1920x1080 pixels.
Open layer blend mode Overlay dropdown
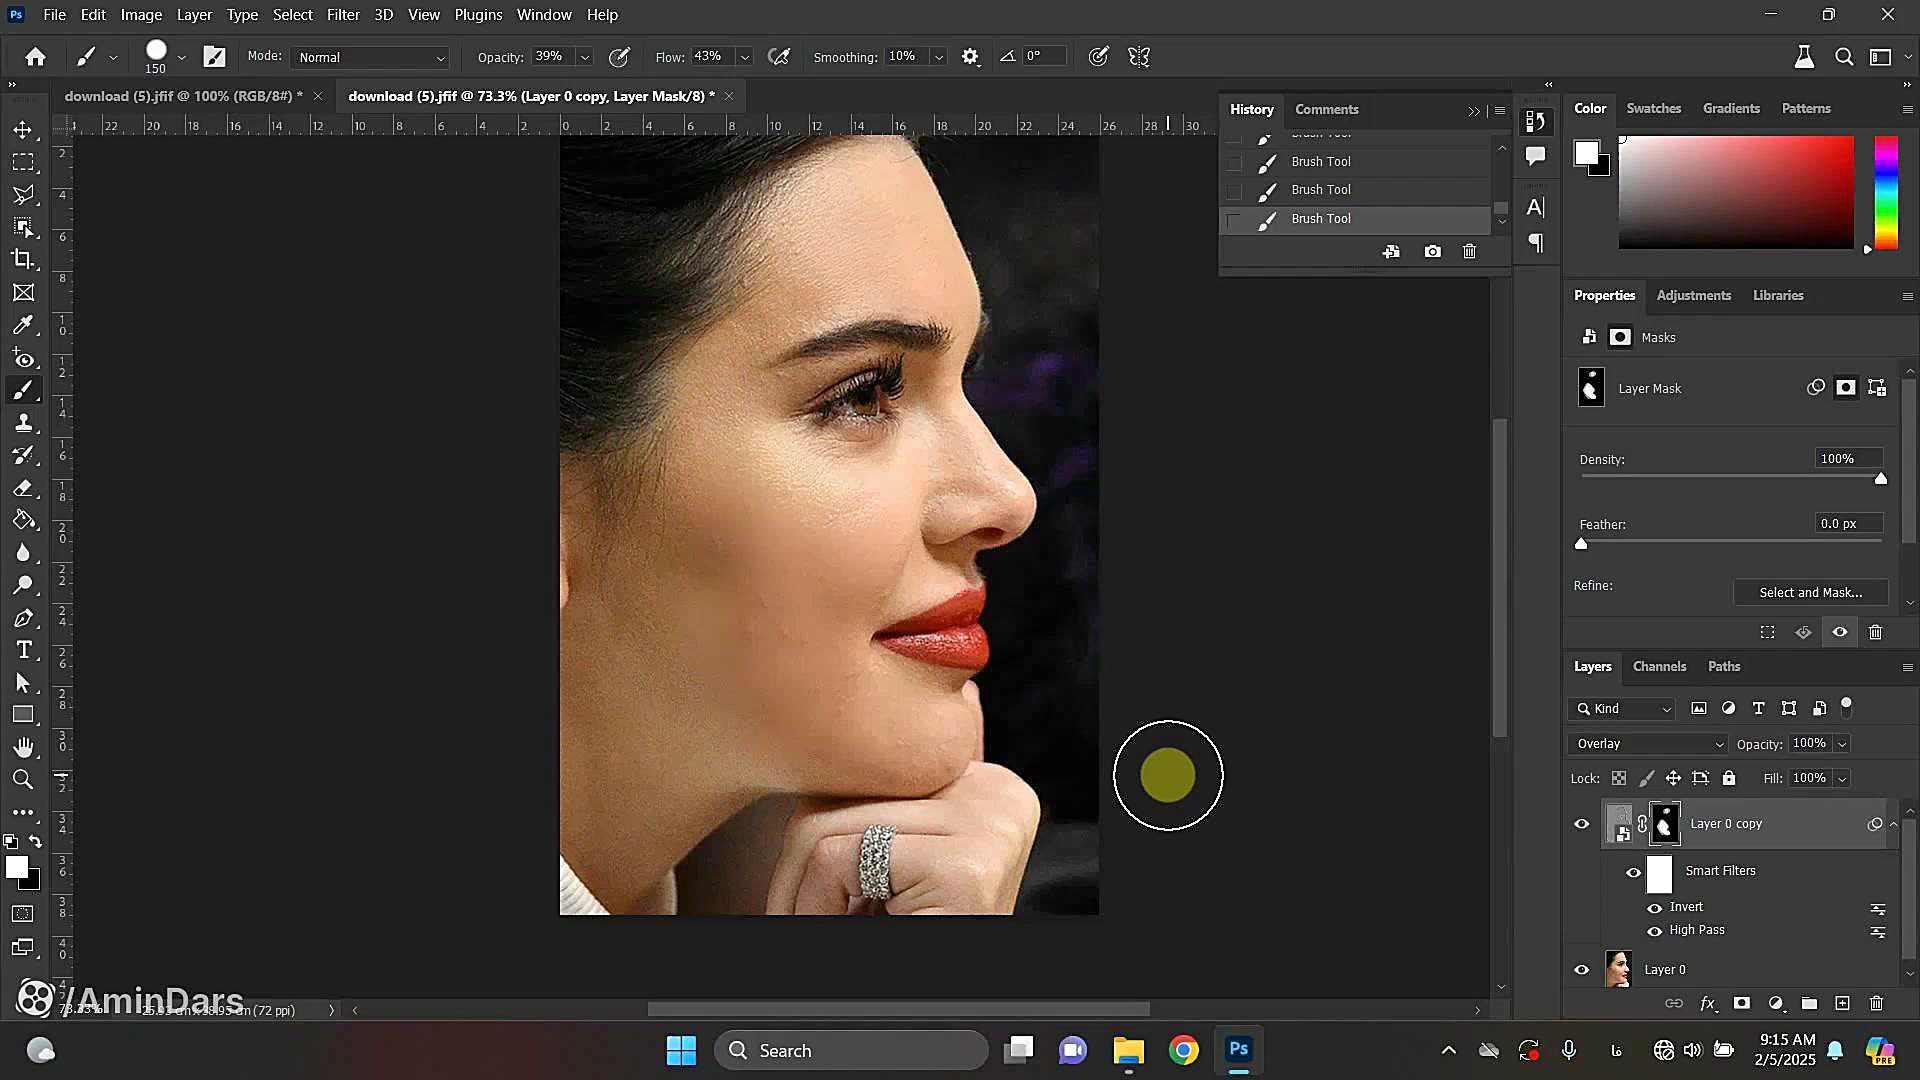point(1648,744)
